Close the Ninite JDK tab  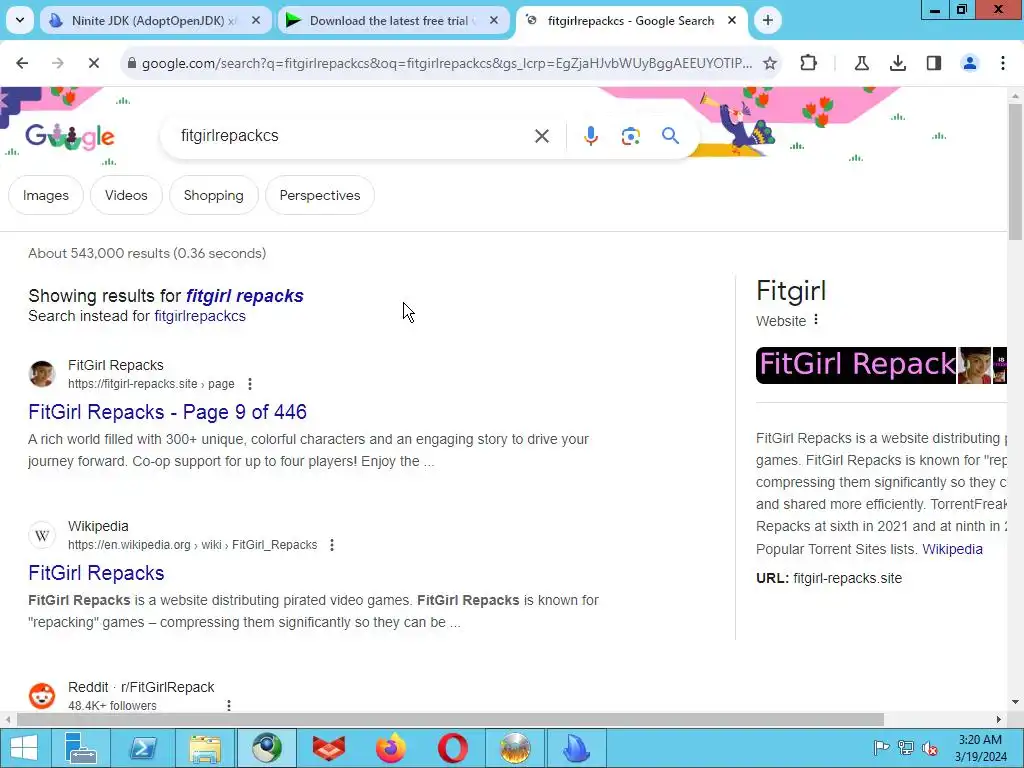pos(256,20)
